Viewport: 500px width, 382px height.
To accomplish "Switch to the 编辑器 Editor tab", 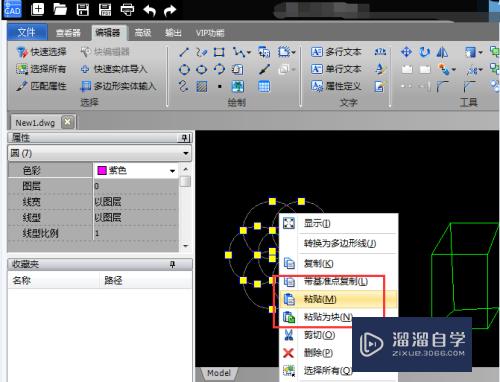I will [108, 33].
